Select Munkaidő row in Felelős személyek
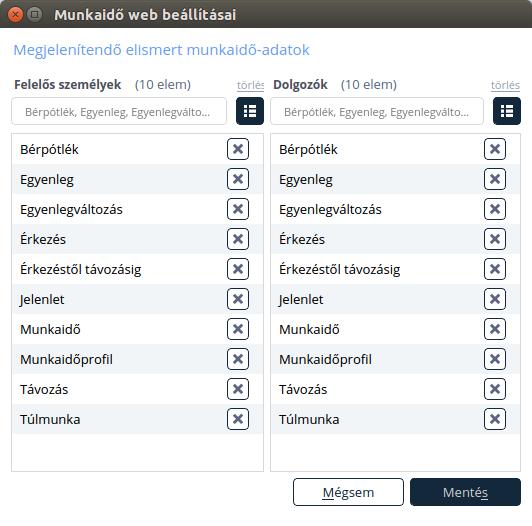 (x=137, y=329)
